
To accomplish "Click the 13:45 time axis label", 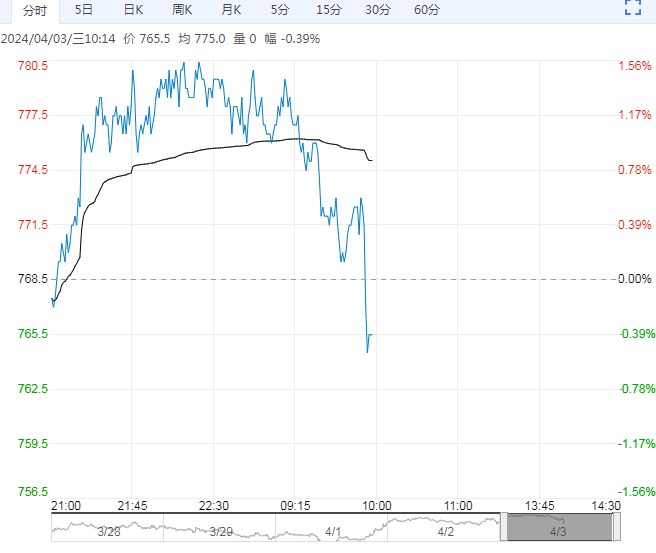I will click(540, 506).
